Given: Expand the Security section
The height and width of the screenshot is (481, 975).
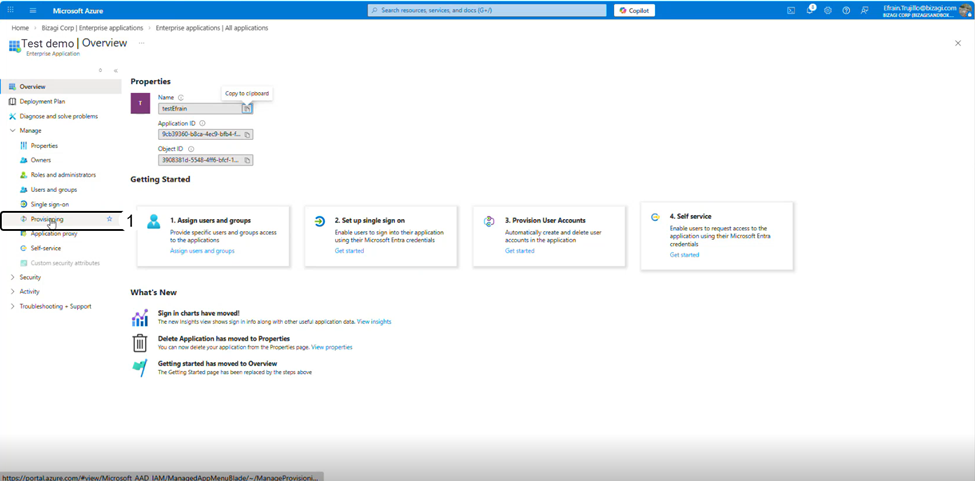Looking at the screenshot, I should pos(13,277).
